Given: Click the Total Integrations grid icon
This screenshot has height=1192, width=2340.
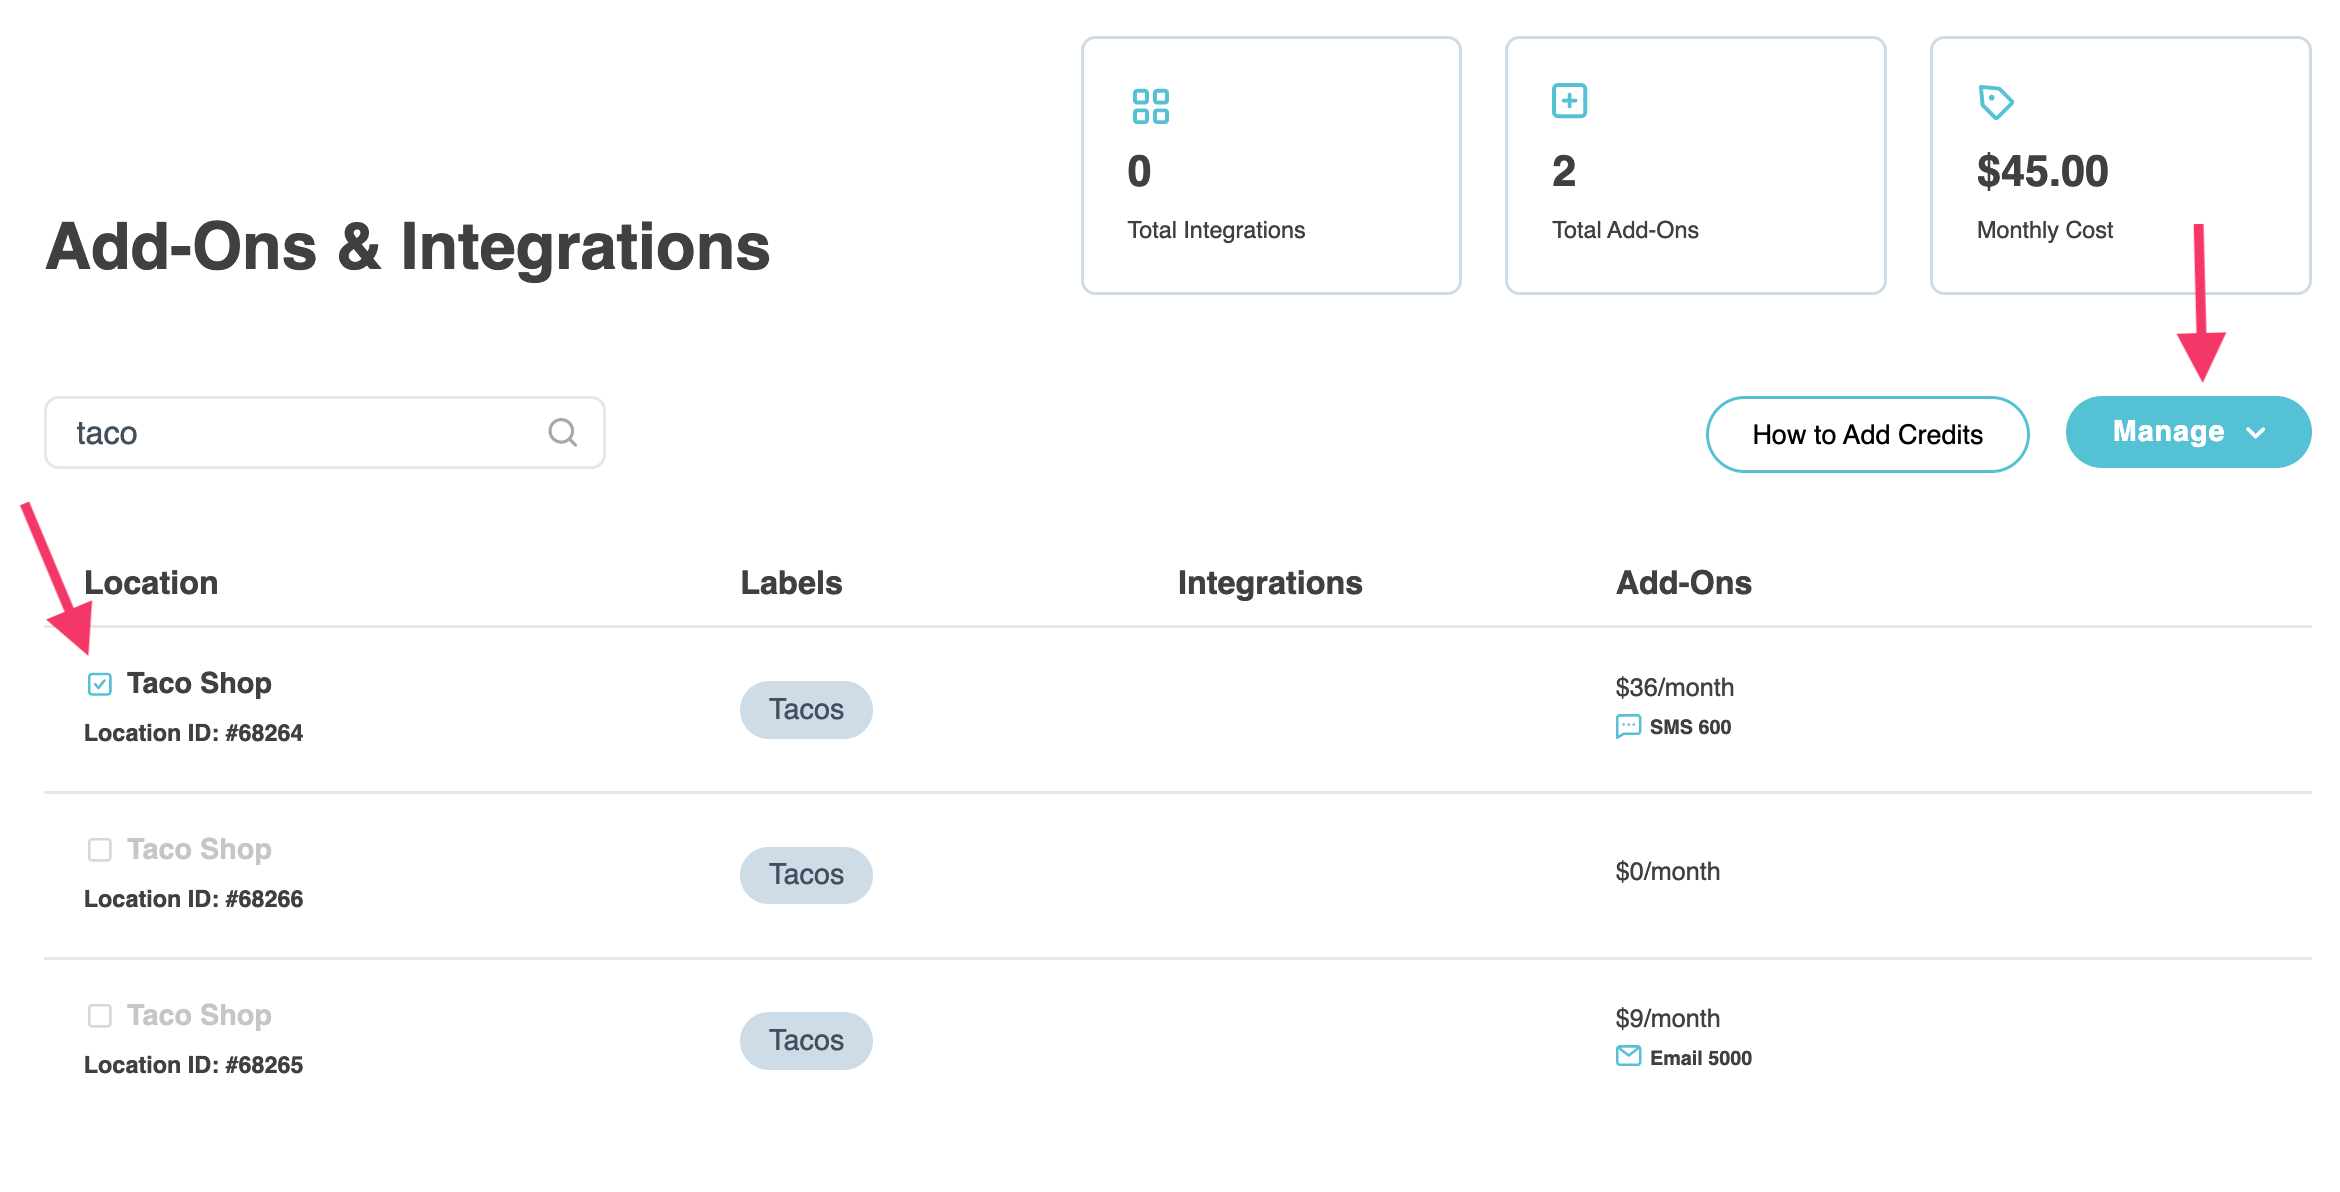Looking at the screenshot, I should point(1151,105).
